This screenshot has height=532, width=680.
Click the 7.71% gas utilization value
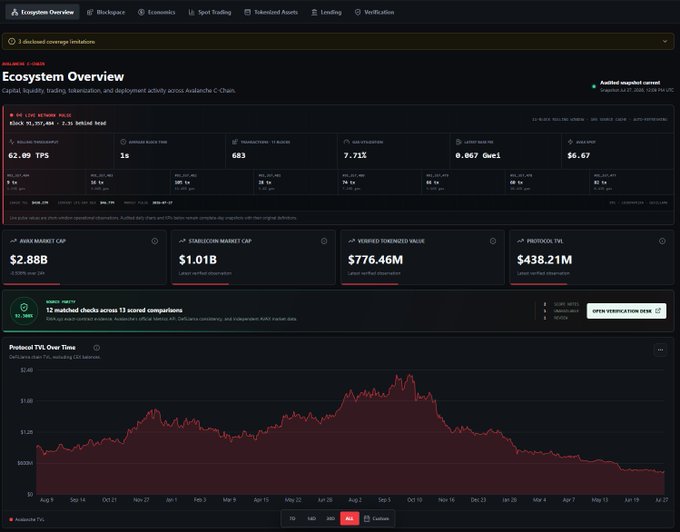tap(355, 156)
